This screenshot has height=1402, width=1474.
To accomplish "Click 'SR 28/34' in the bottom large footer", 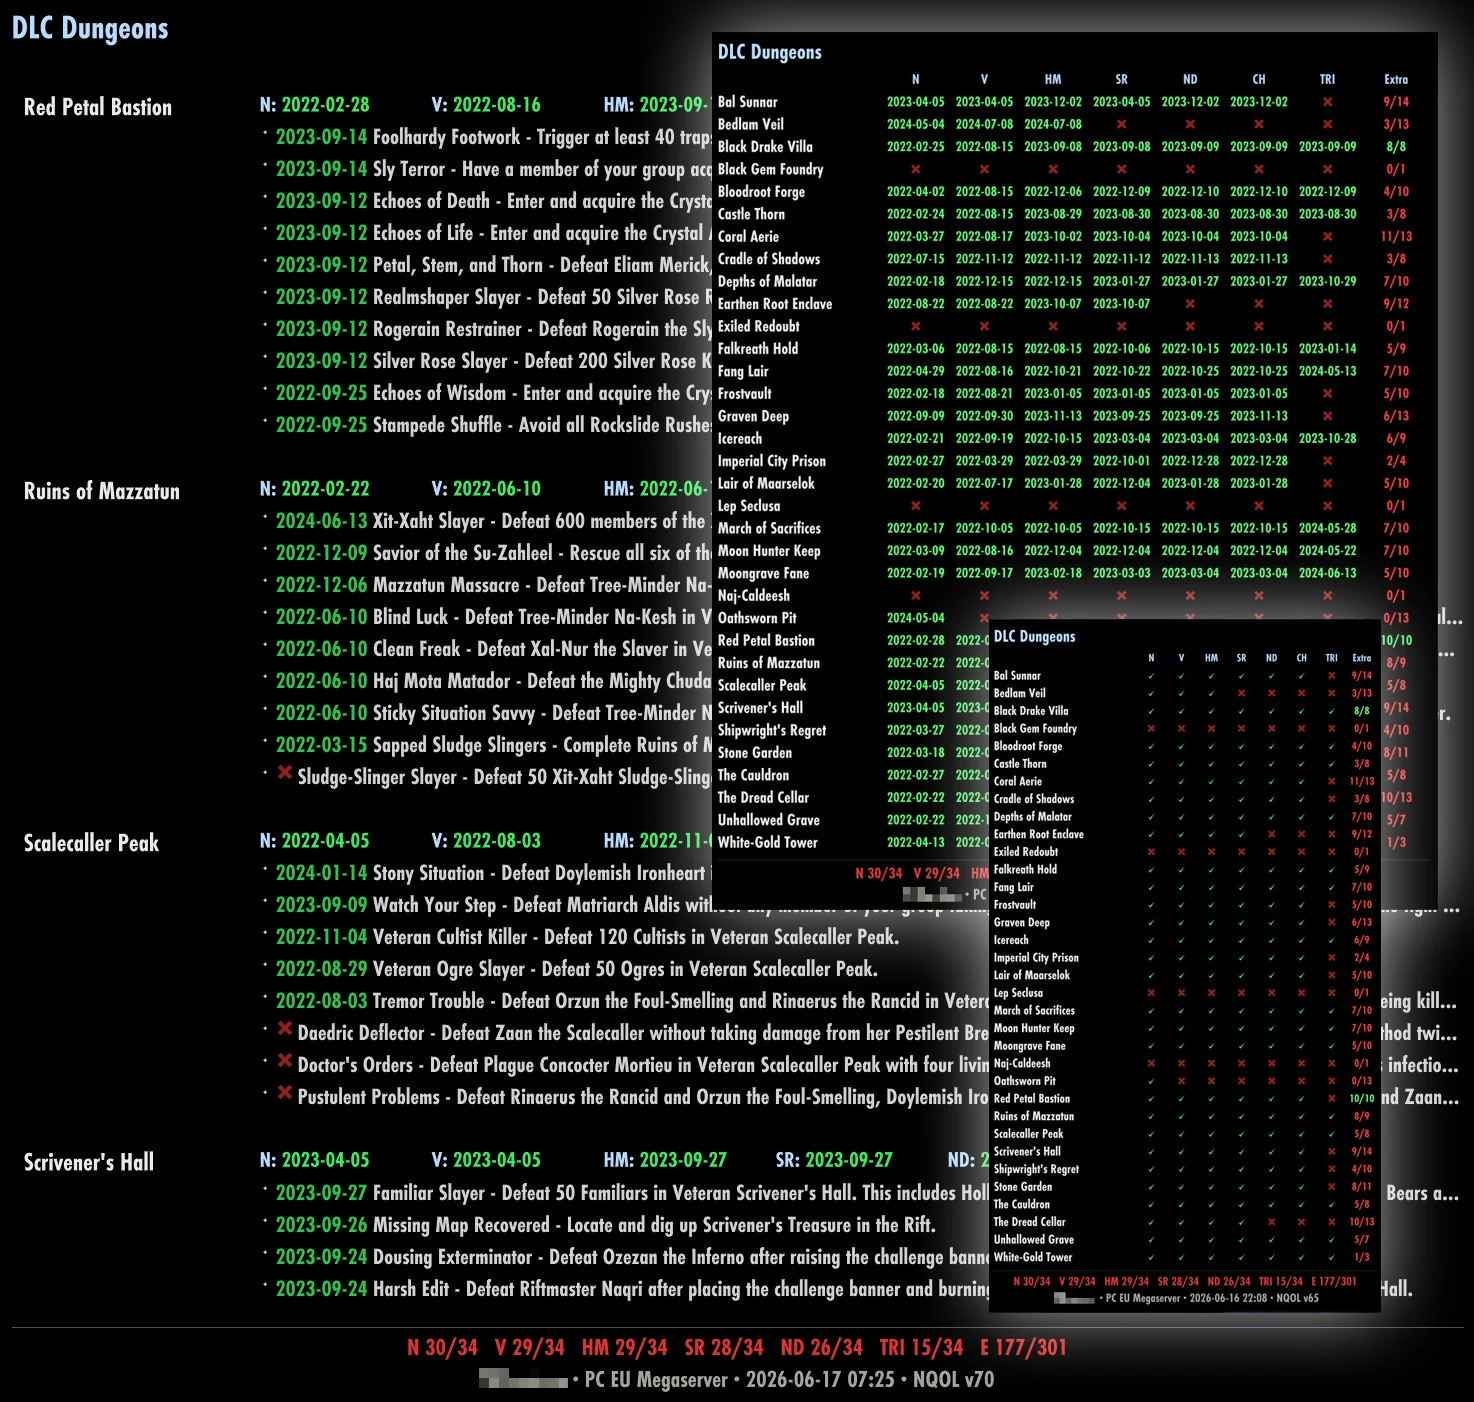I will click(724, 1348).
